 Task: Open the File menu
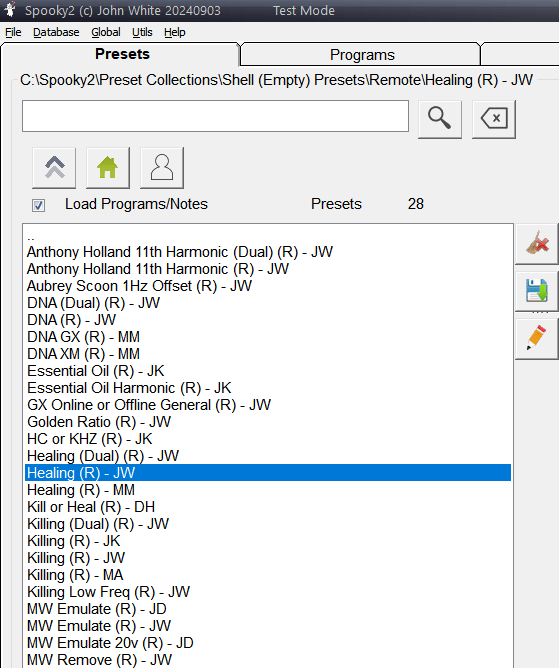pyautogui.click(x=13, y=32)
